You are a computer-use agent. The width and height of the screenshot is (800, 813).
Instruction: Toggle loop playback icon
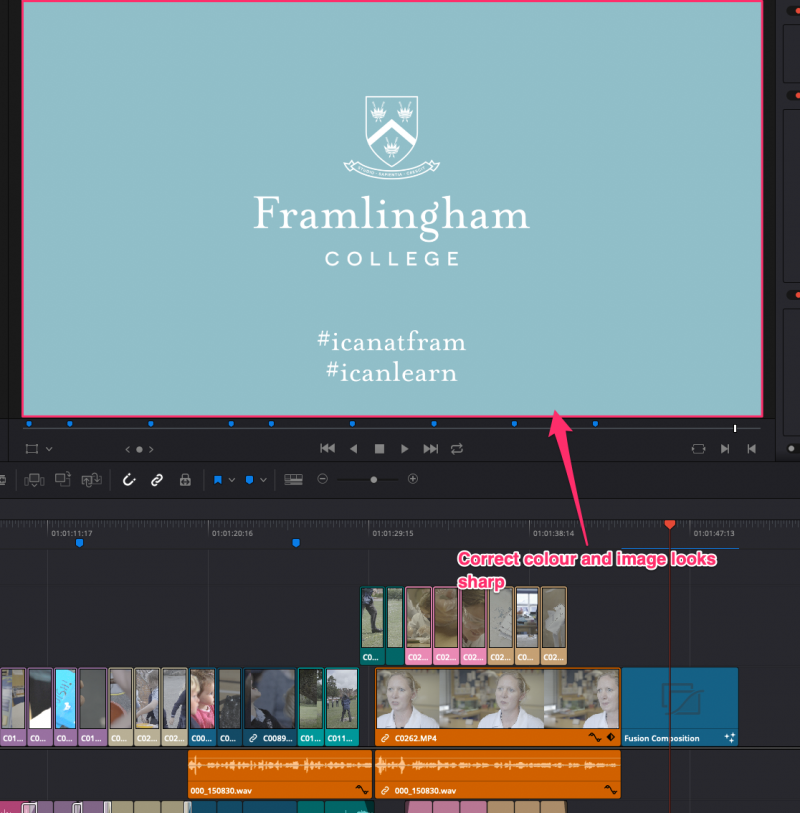point(457,449)
